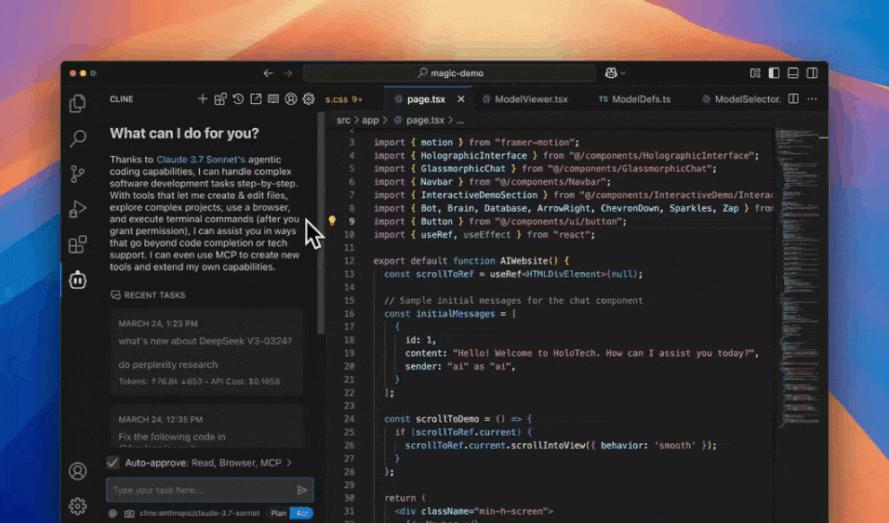Open the Manage gear in activity bar
Image resolution: width=889 pixels, height=523 pixels.
pos(78,505)
